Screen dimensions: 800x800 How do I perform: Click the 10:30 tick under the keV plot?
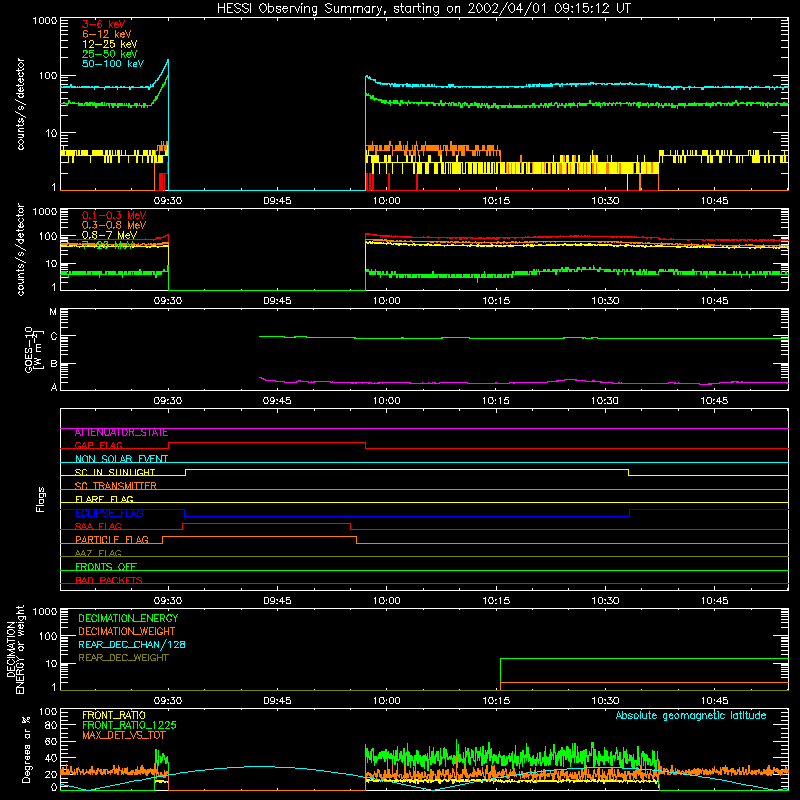click(x=605, y=201)
